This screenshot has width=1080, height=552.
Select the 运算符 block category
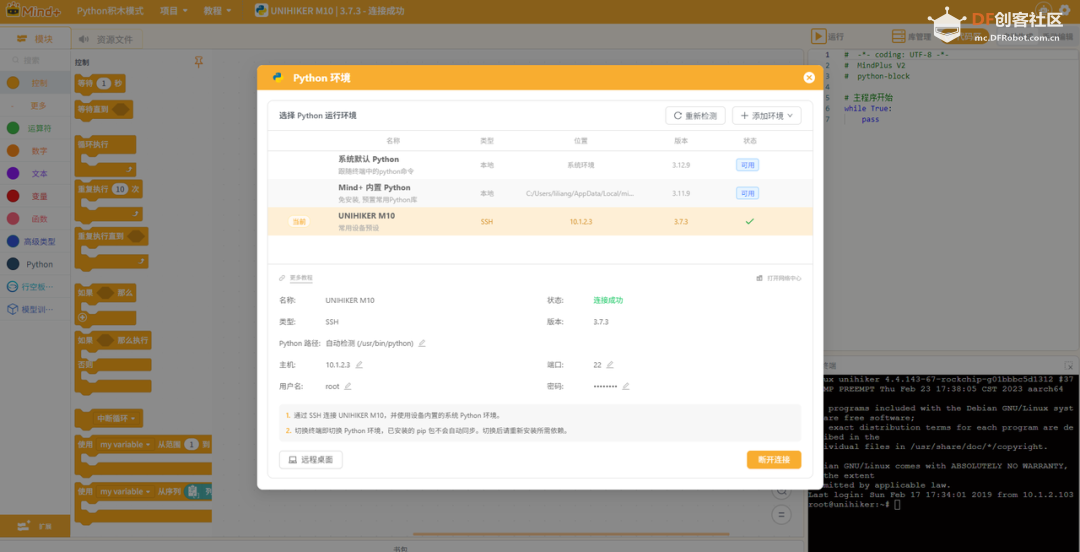[x=35, y=128]
